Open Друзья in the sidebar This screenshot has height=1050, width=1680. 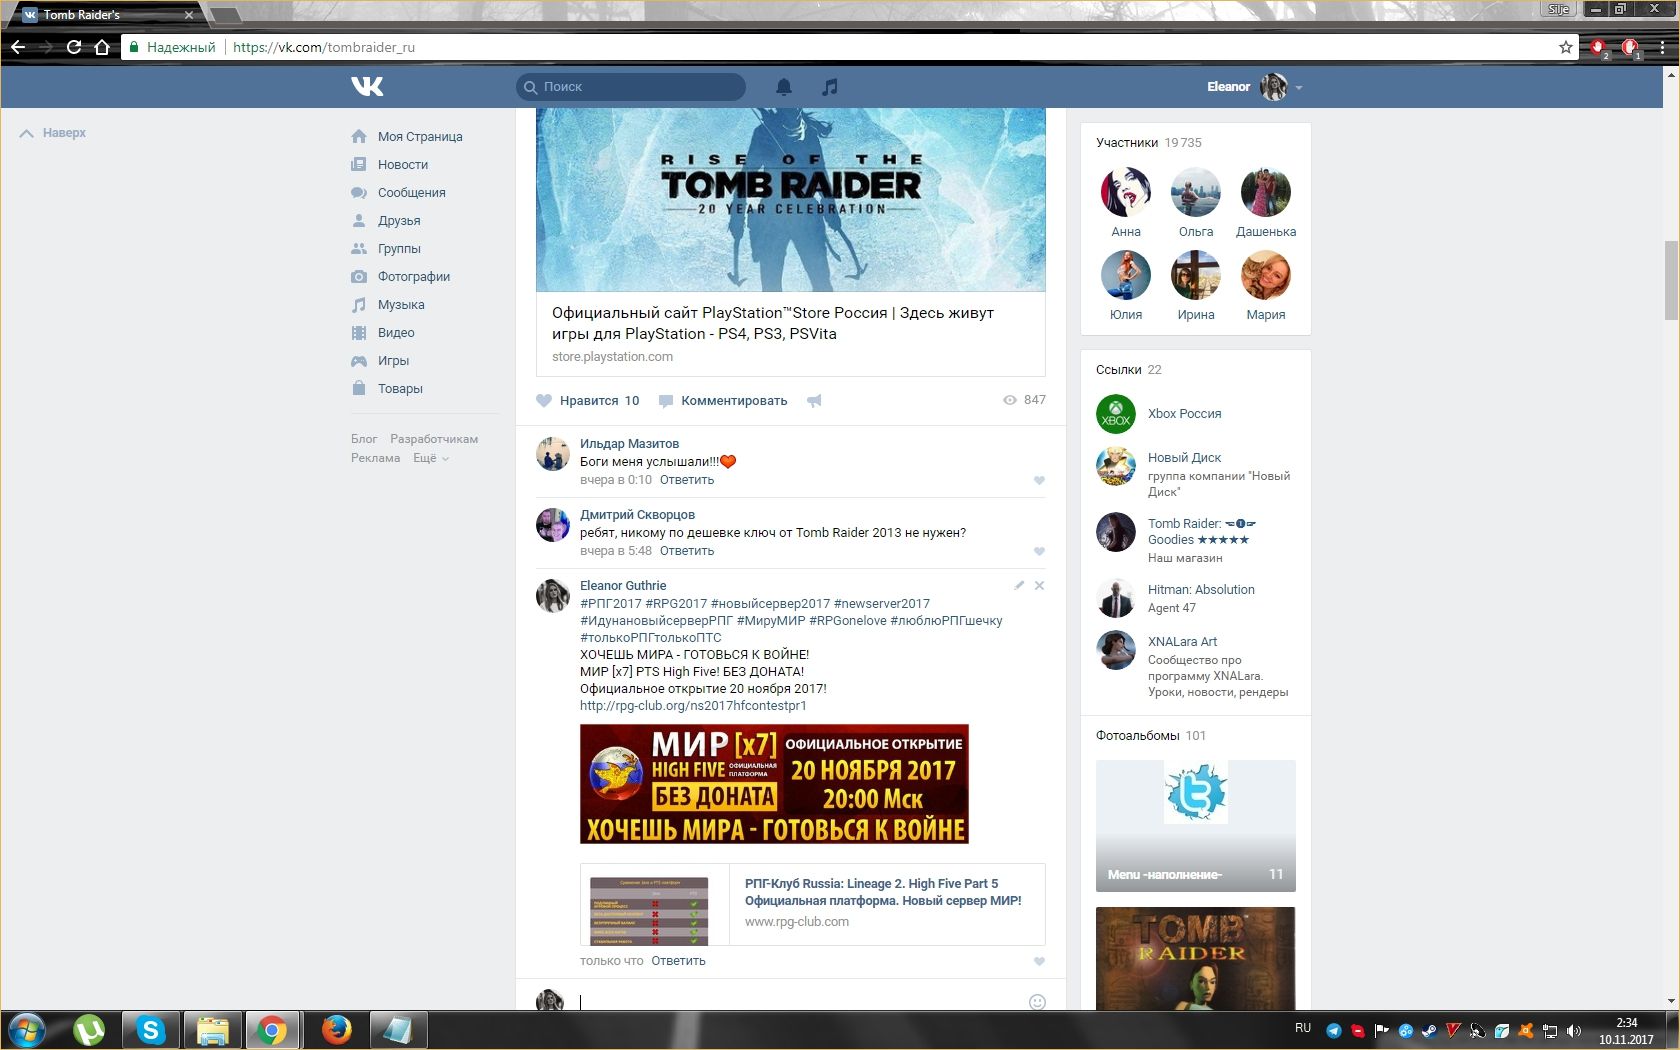pyautogui.click(x=399, y=220)
